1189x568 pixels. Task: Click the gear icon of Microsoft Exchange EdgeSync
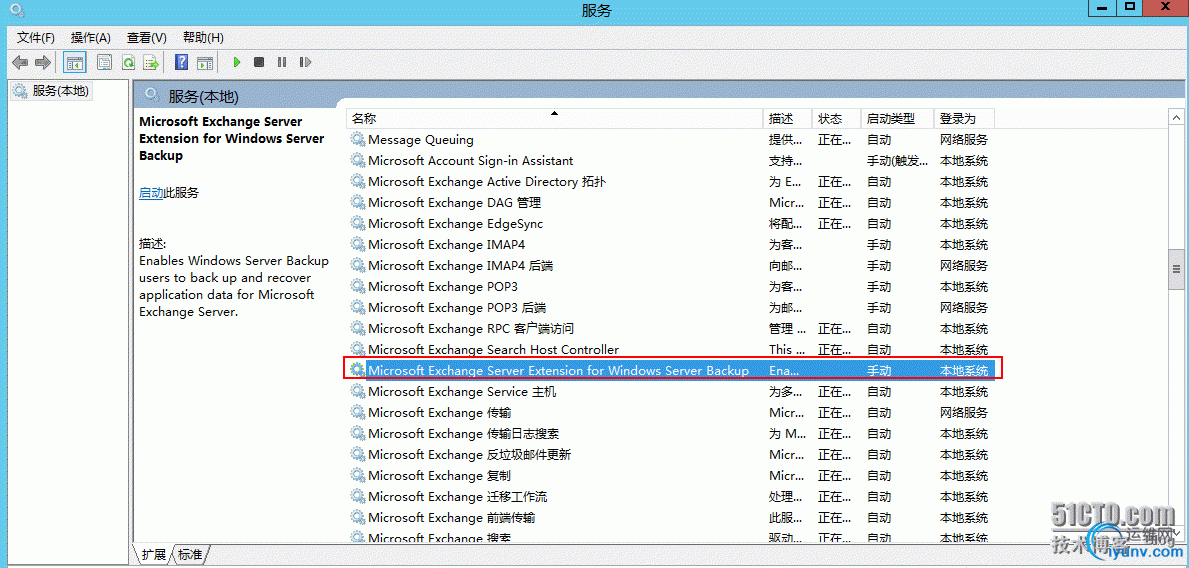[357, 224]
